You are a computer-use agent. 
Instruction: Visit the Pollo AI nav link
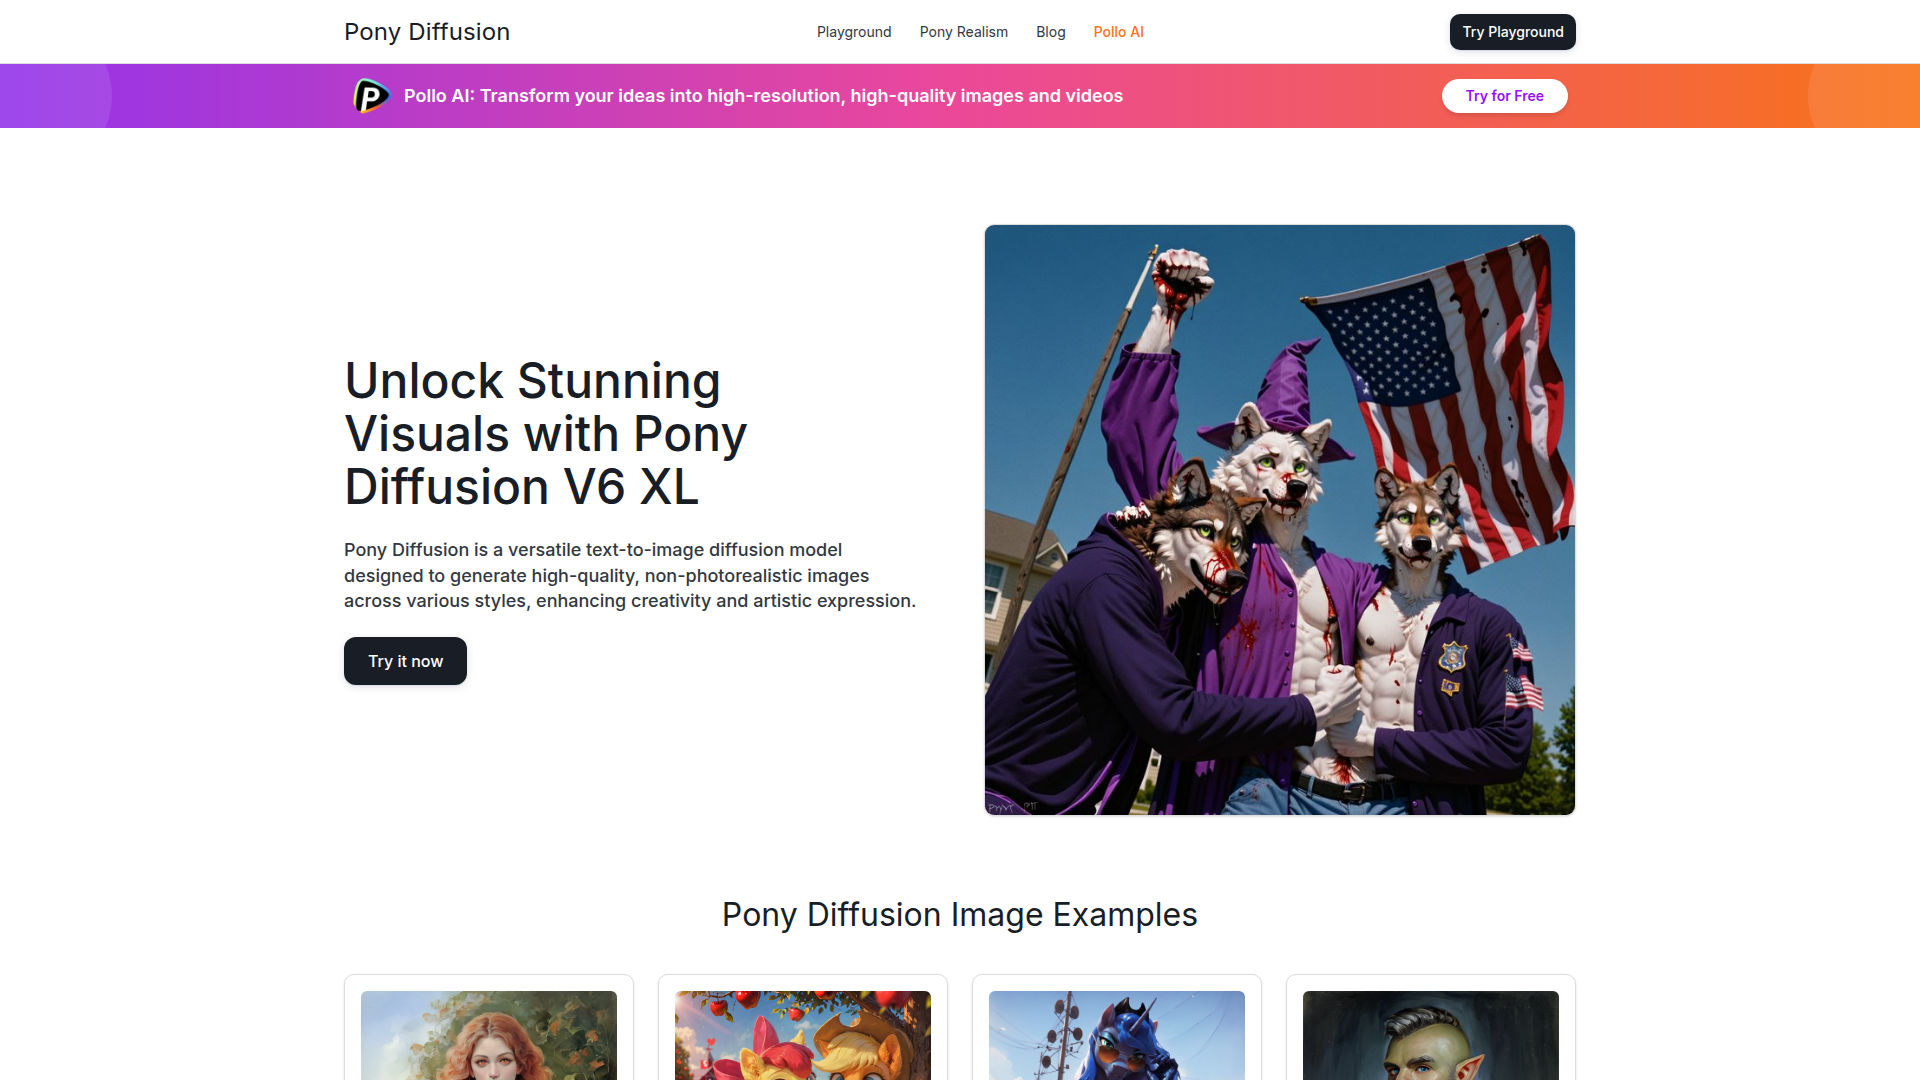pyautogui.click(x=1118, y=32)
